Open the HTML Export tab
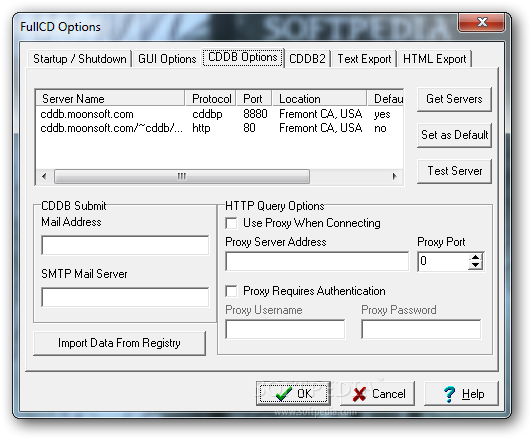The image size is (532, 439). click(x=434, y=59)
